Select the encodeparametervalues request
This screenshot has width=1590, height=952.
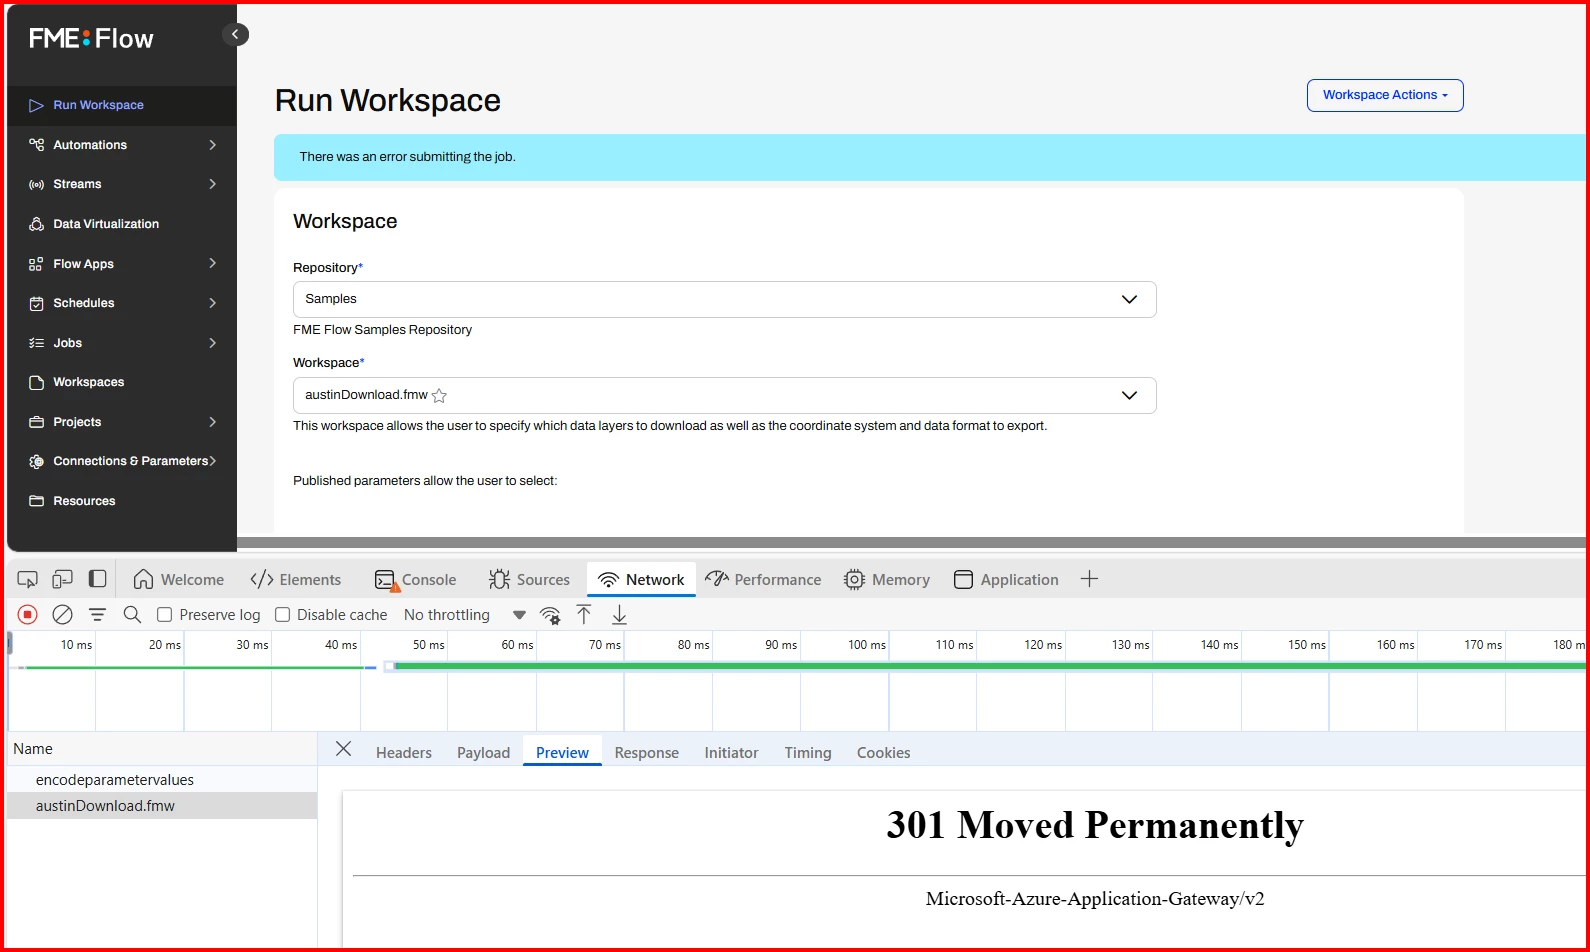(162, 780)
